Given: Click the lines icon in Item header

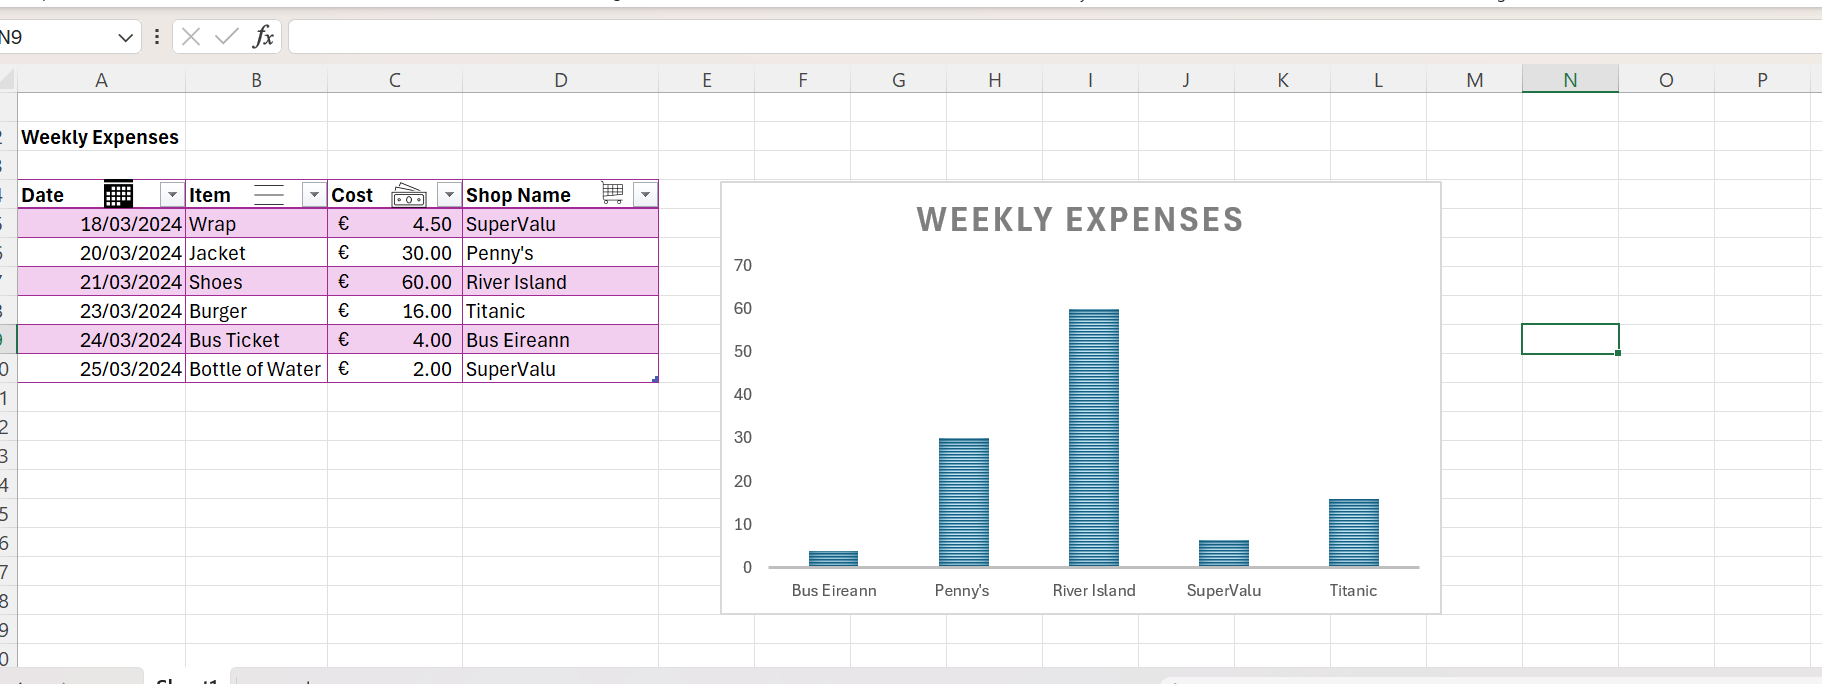Looking at the screenshot, I should tap(269, 194).
